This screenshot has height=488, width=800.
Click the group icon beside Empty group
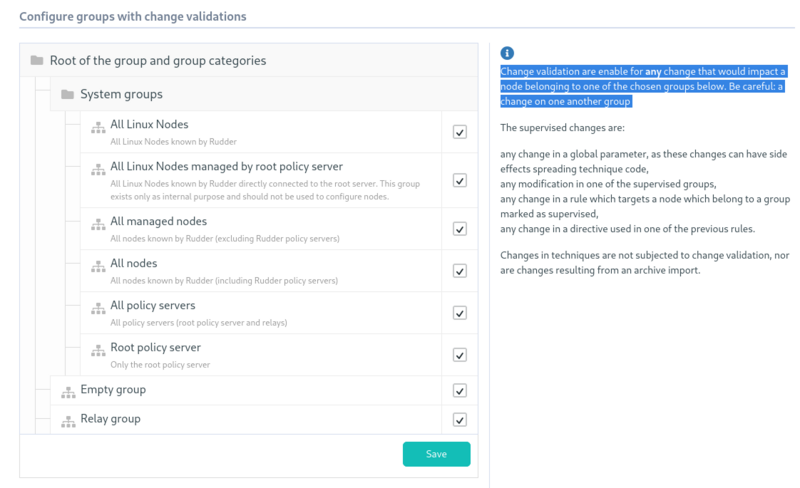(x=68, y=393)
